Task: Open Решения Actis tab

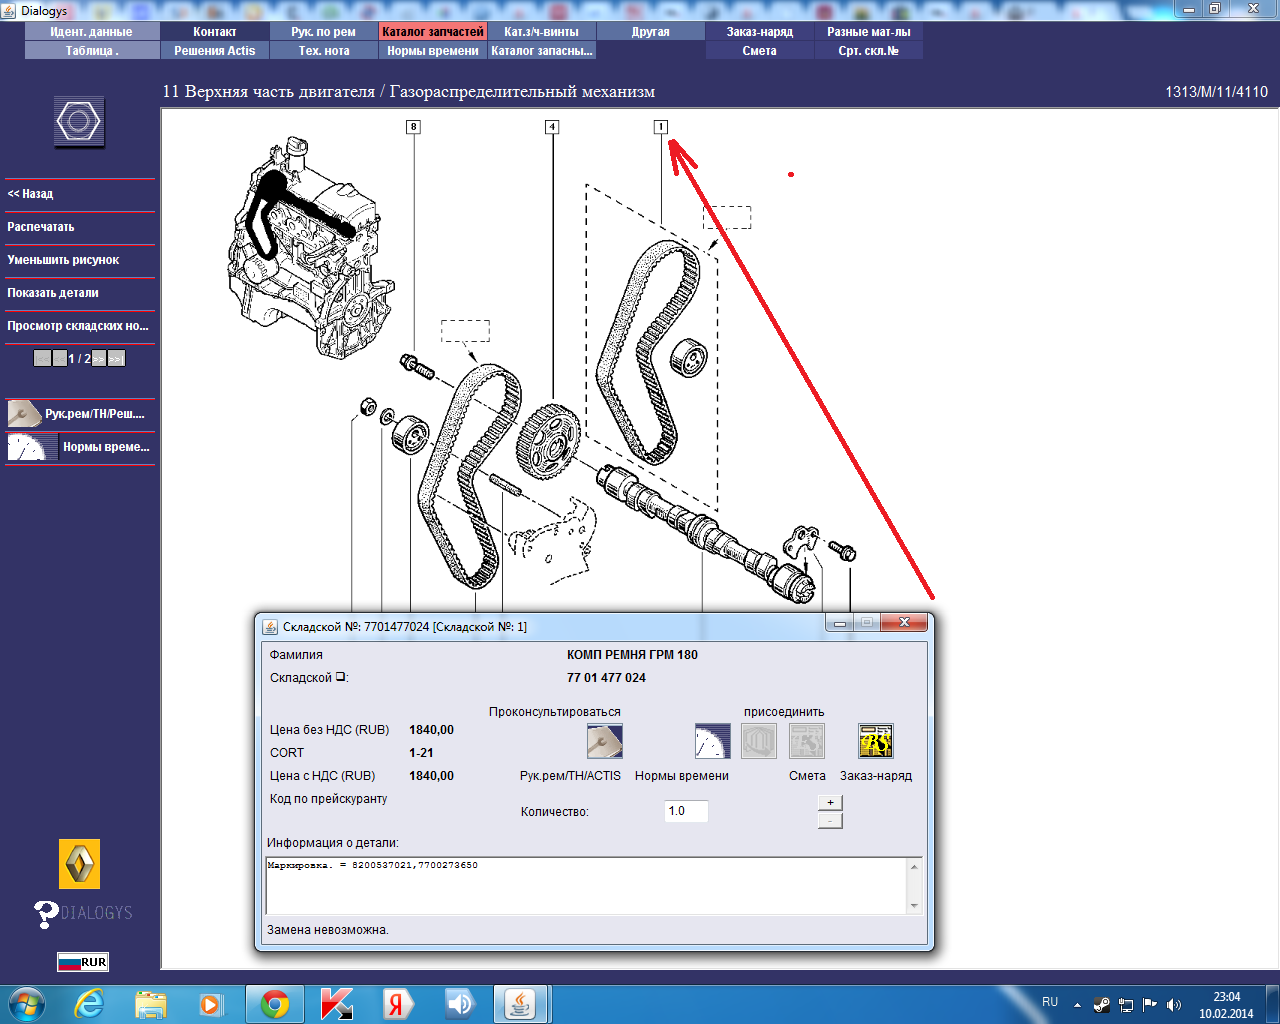Action: pyautogui.click(x=215, y=51)
